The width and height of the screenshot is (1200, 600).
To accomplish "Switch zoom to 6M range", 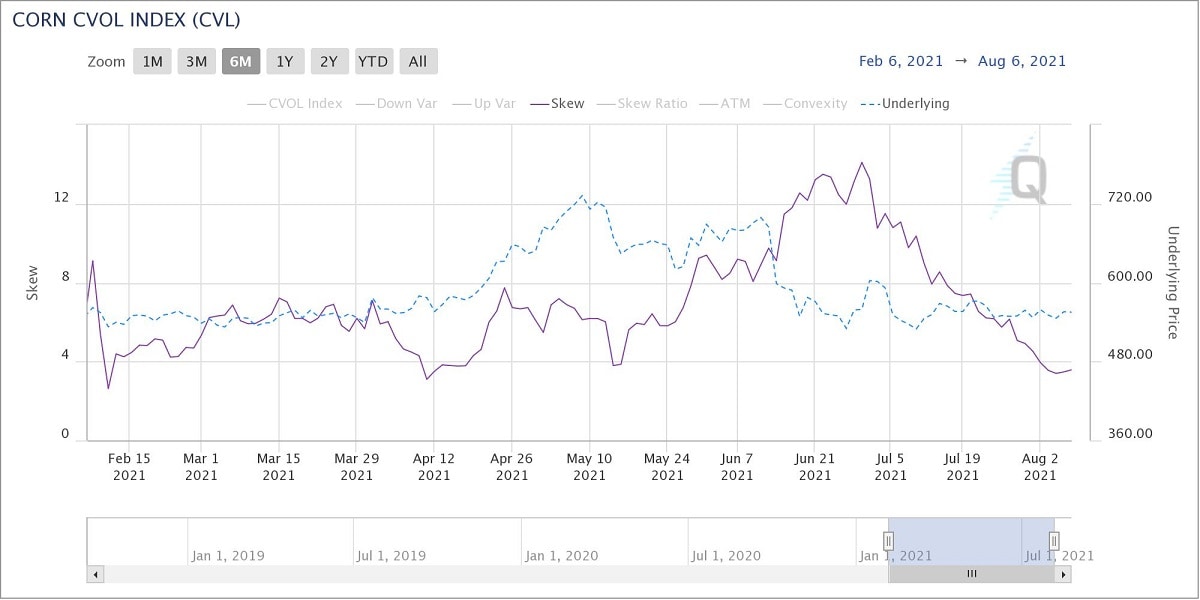I will (x=241, y=62).
